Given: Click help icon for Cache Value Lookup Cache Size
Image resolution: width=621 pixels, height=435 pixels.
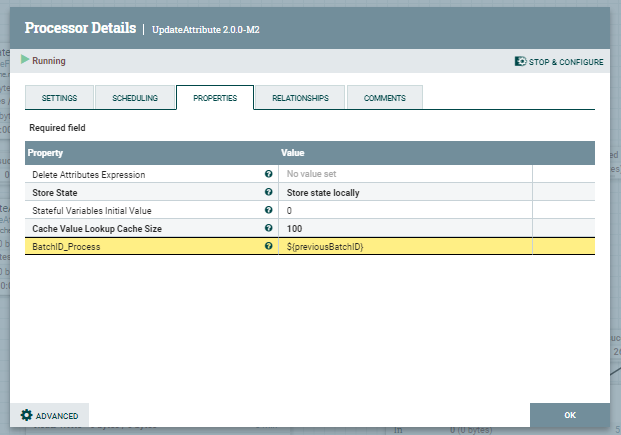Looking at the screenshot, I should (269, 228).
